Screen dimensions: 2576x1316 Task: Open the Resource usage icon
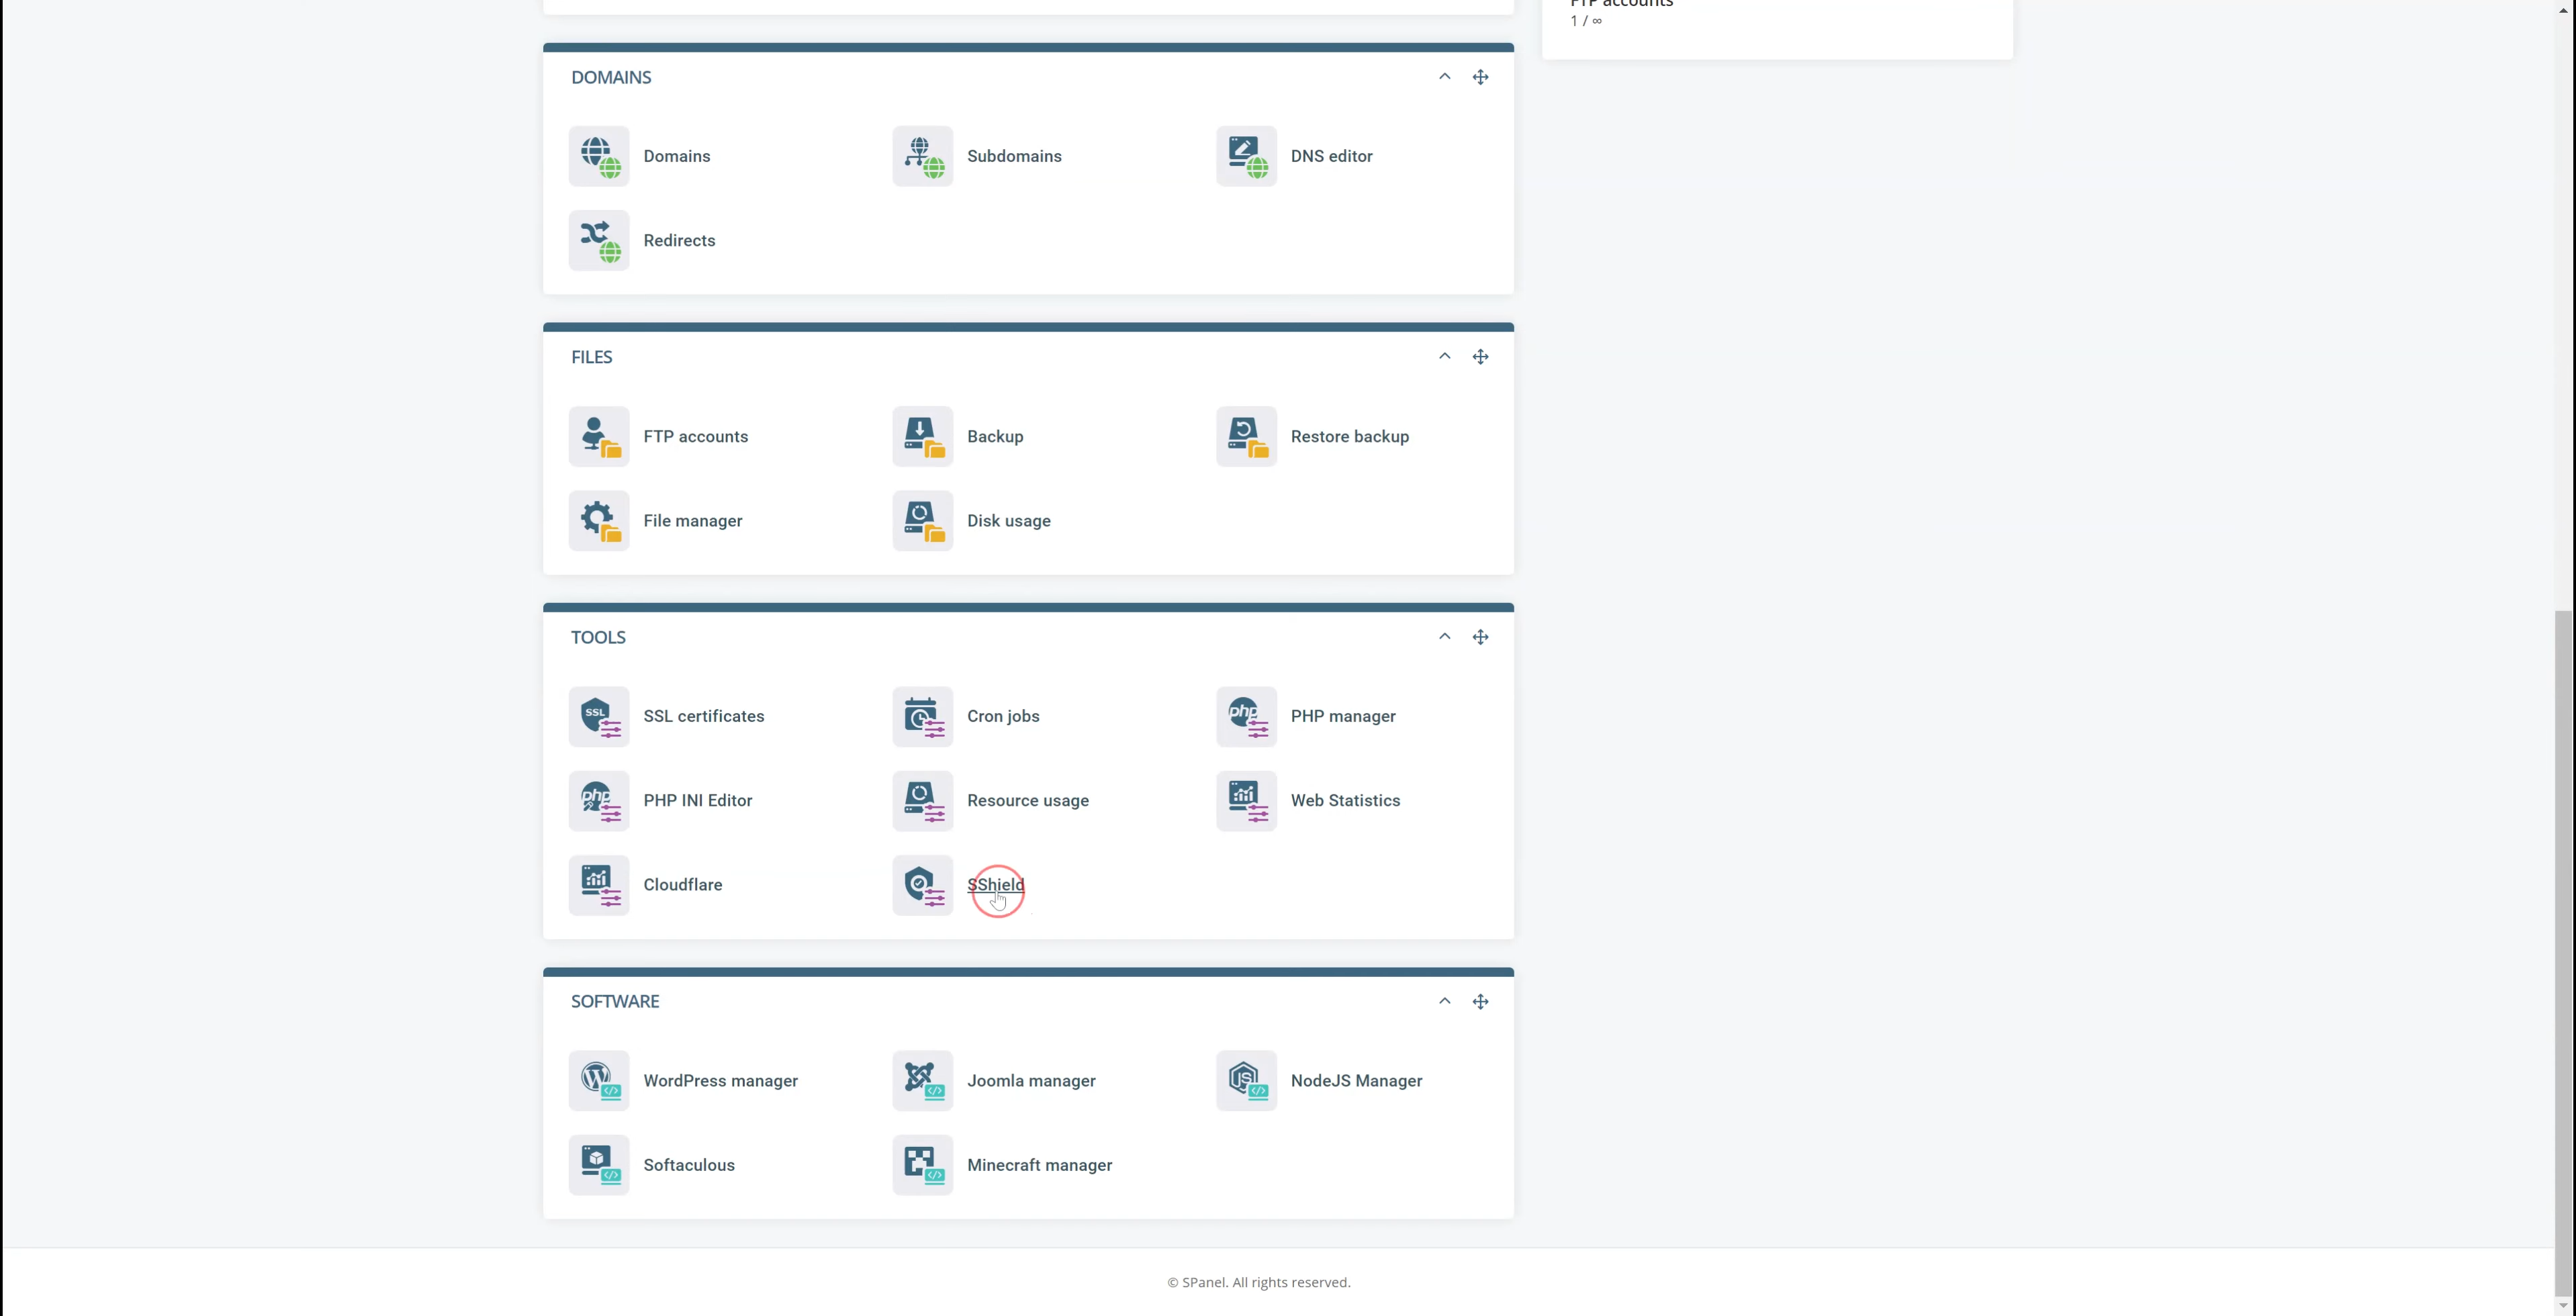click(x=922, y=800)
